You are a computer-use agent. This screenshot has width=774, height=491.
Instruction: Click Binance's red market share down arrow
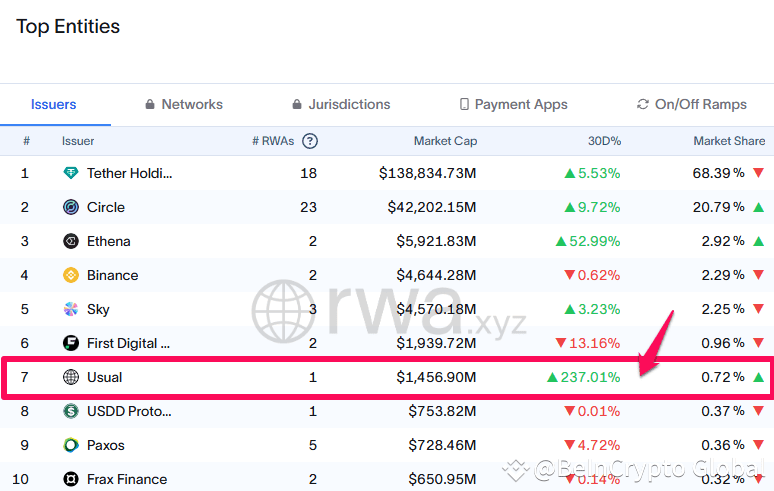click(759, 274)
